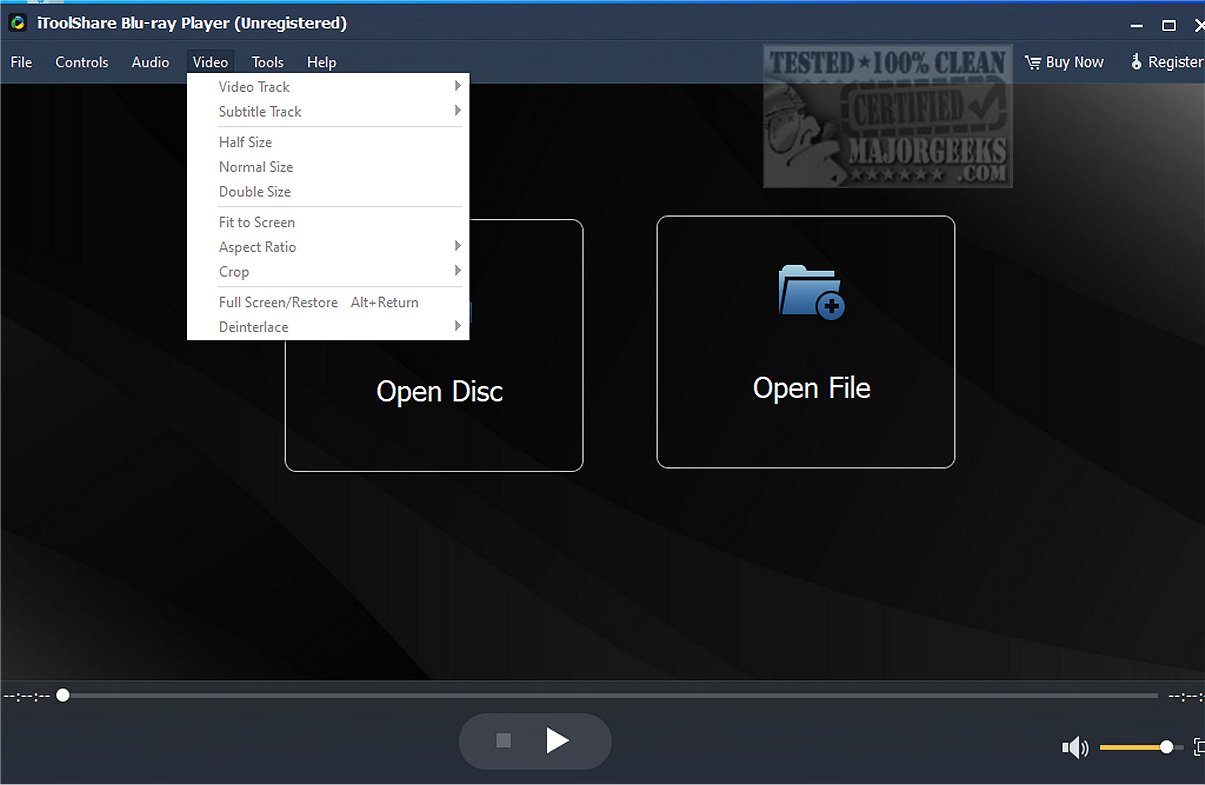Open the Help menu
This screenshot has width=1205, height=785.
322,62
